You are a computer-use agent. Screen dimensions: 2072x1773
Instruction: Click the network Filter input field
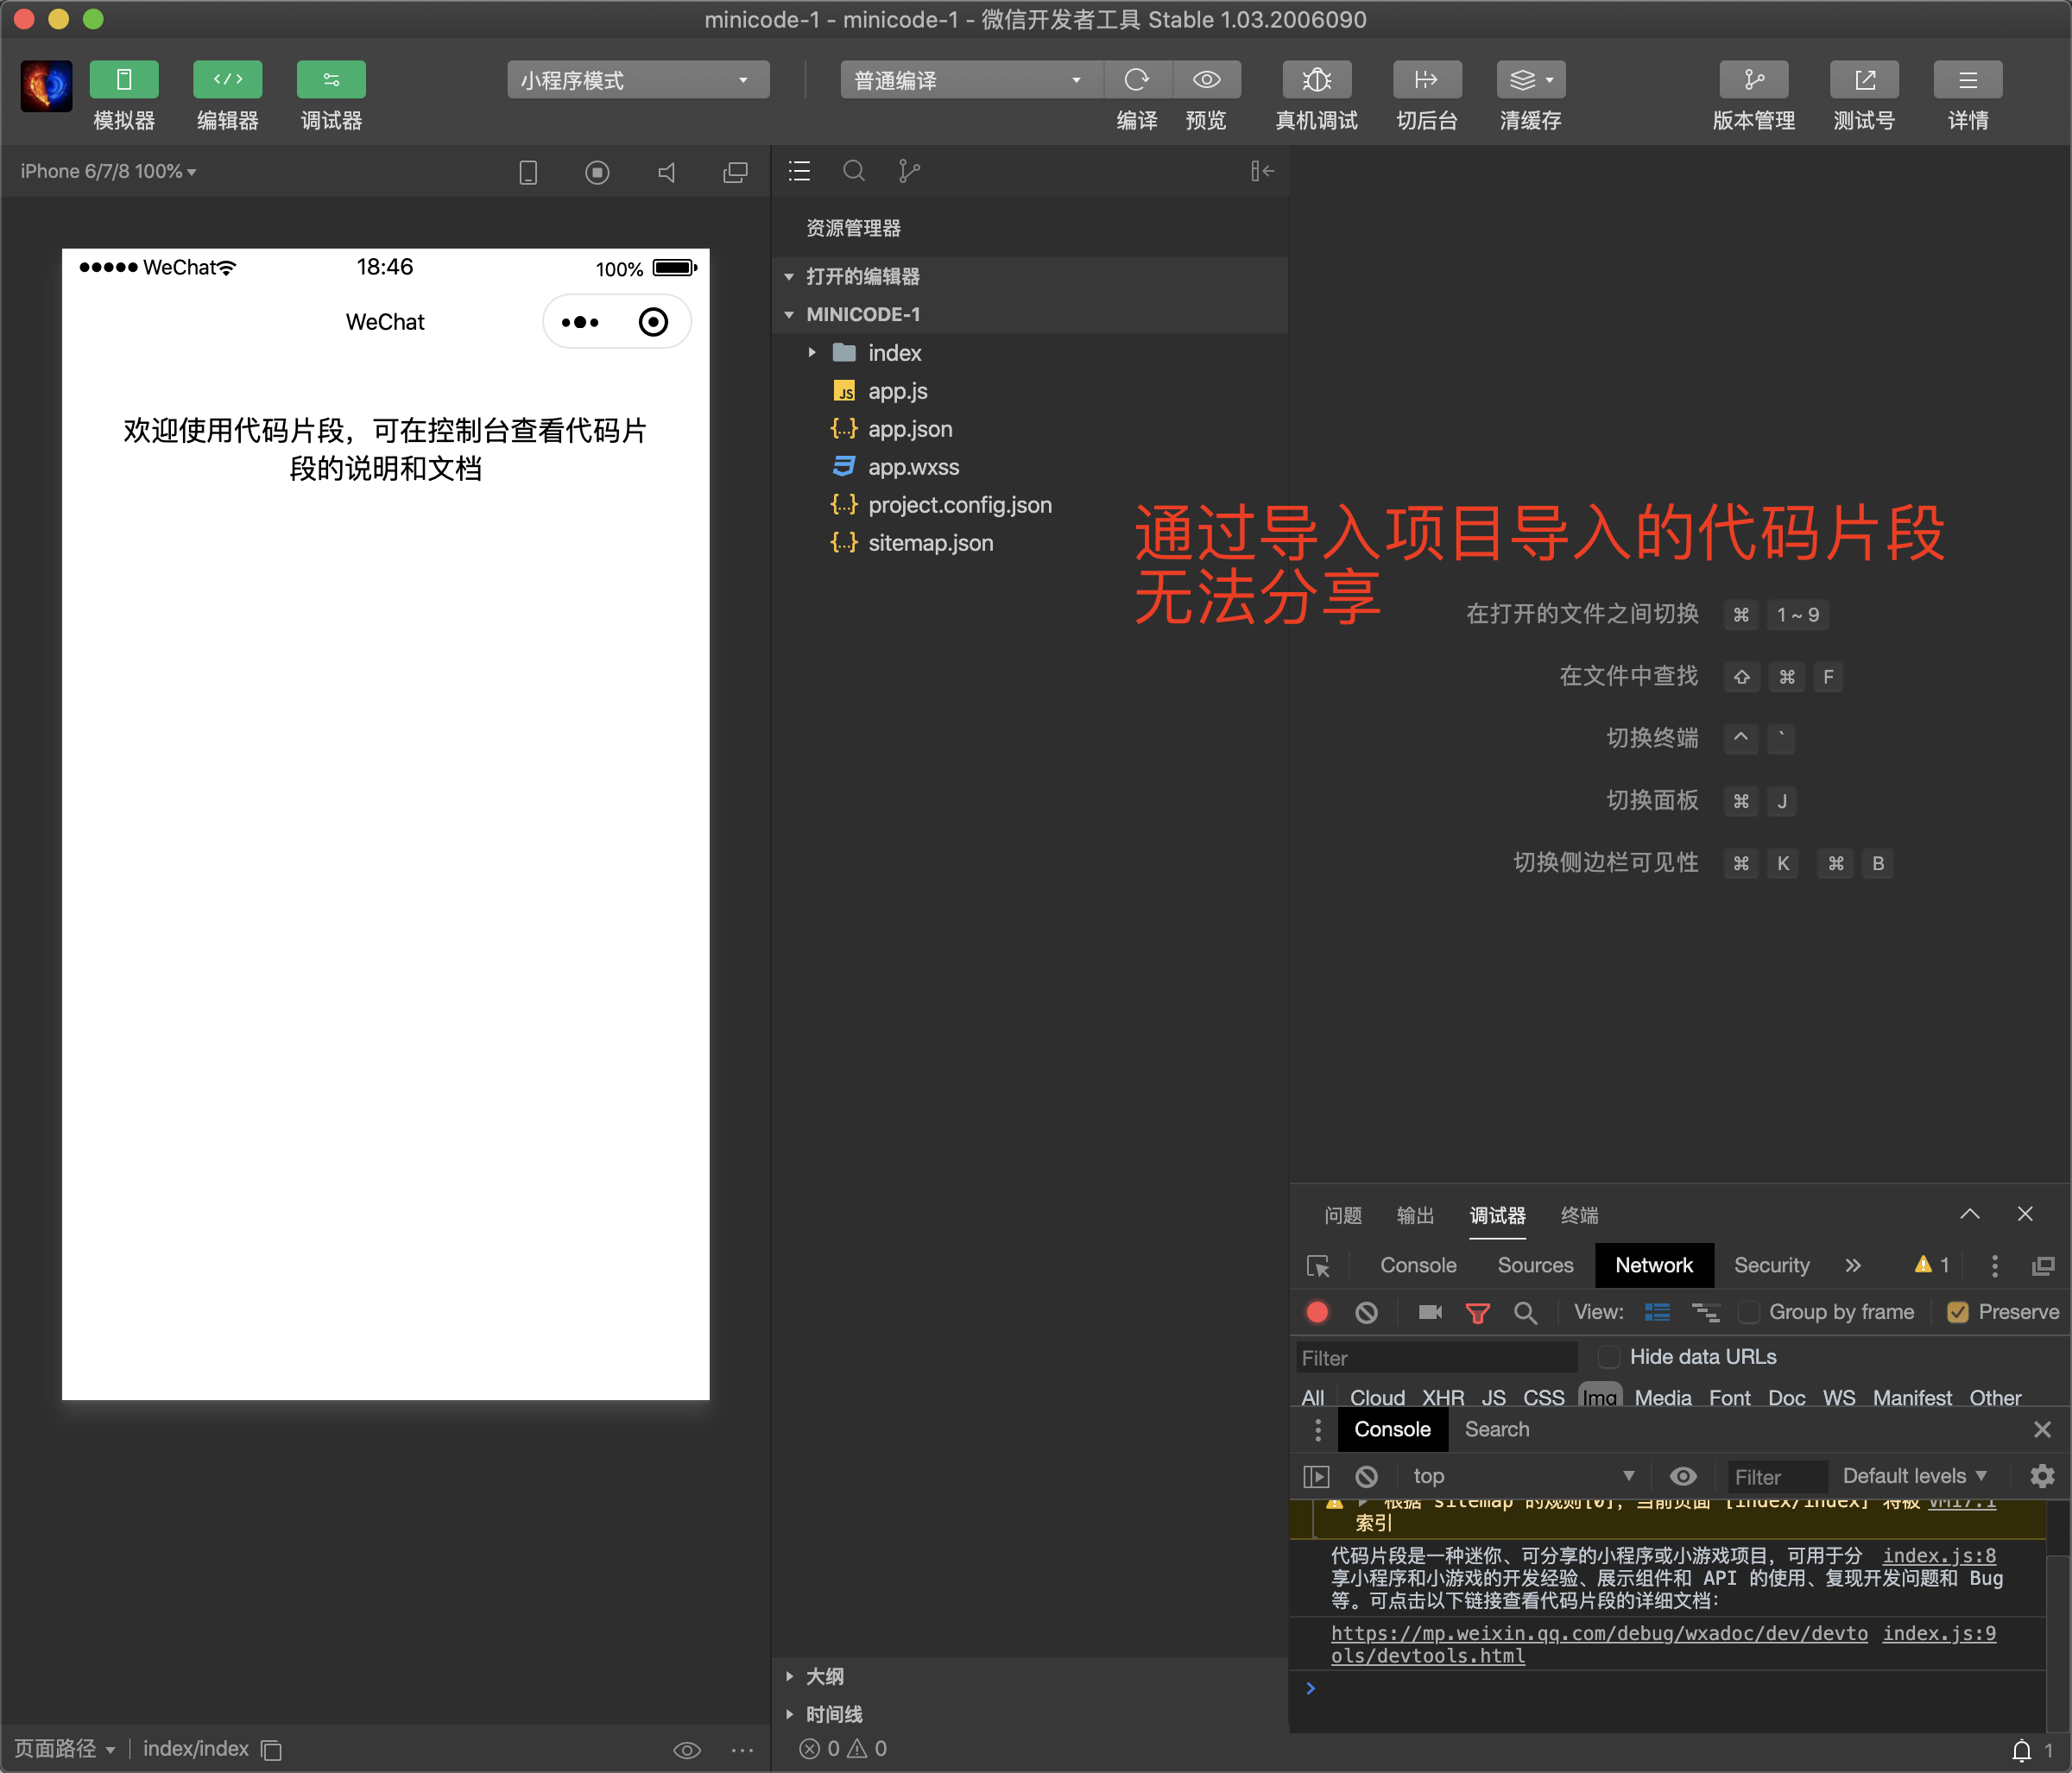click(x=1436, y=1358)
